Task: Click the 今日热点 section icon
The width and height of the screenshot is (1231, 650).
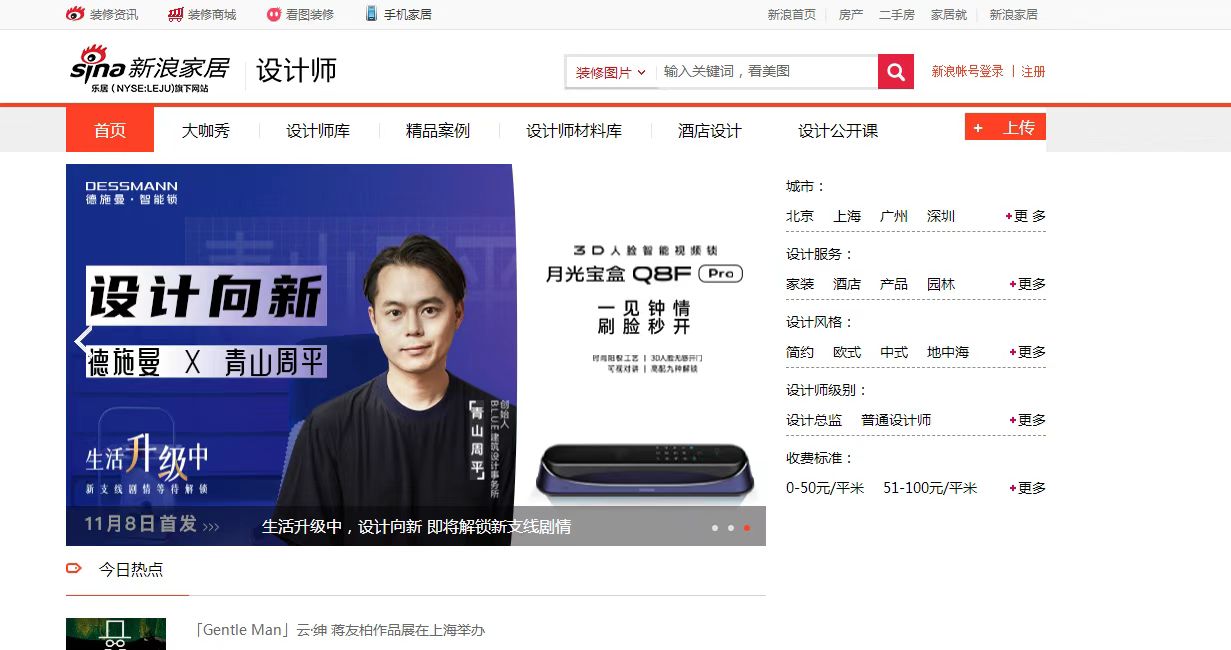Action: 73,569
